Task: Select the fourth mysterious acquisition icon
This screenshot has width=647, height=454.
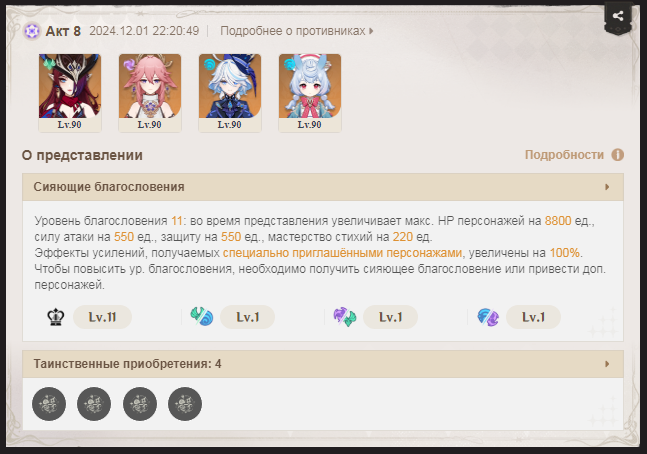Action: point(185,404)
